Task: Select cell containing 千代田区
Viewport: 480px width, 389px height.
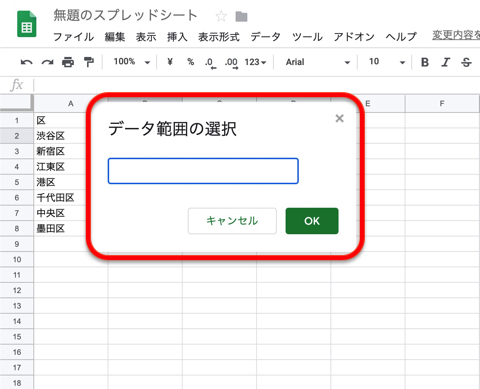Action: [x=71, y=198]
